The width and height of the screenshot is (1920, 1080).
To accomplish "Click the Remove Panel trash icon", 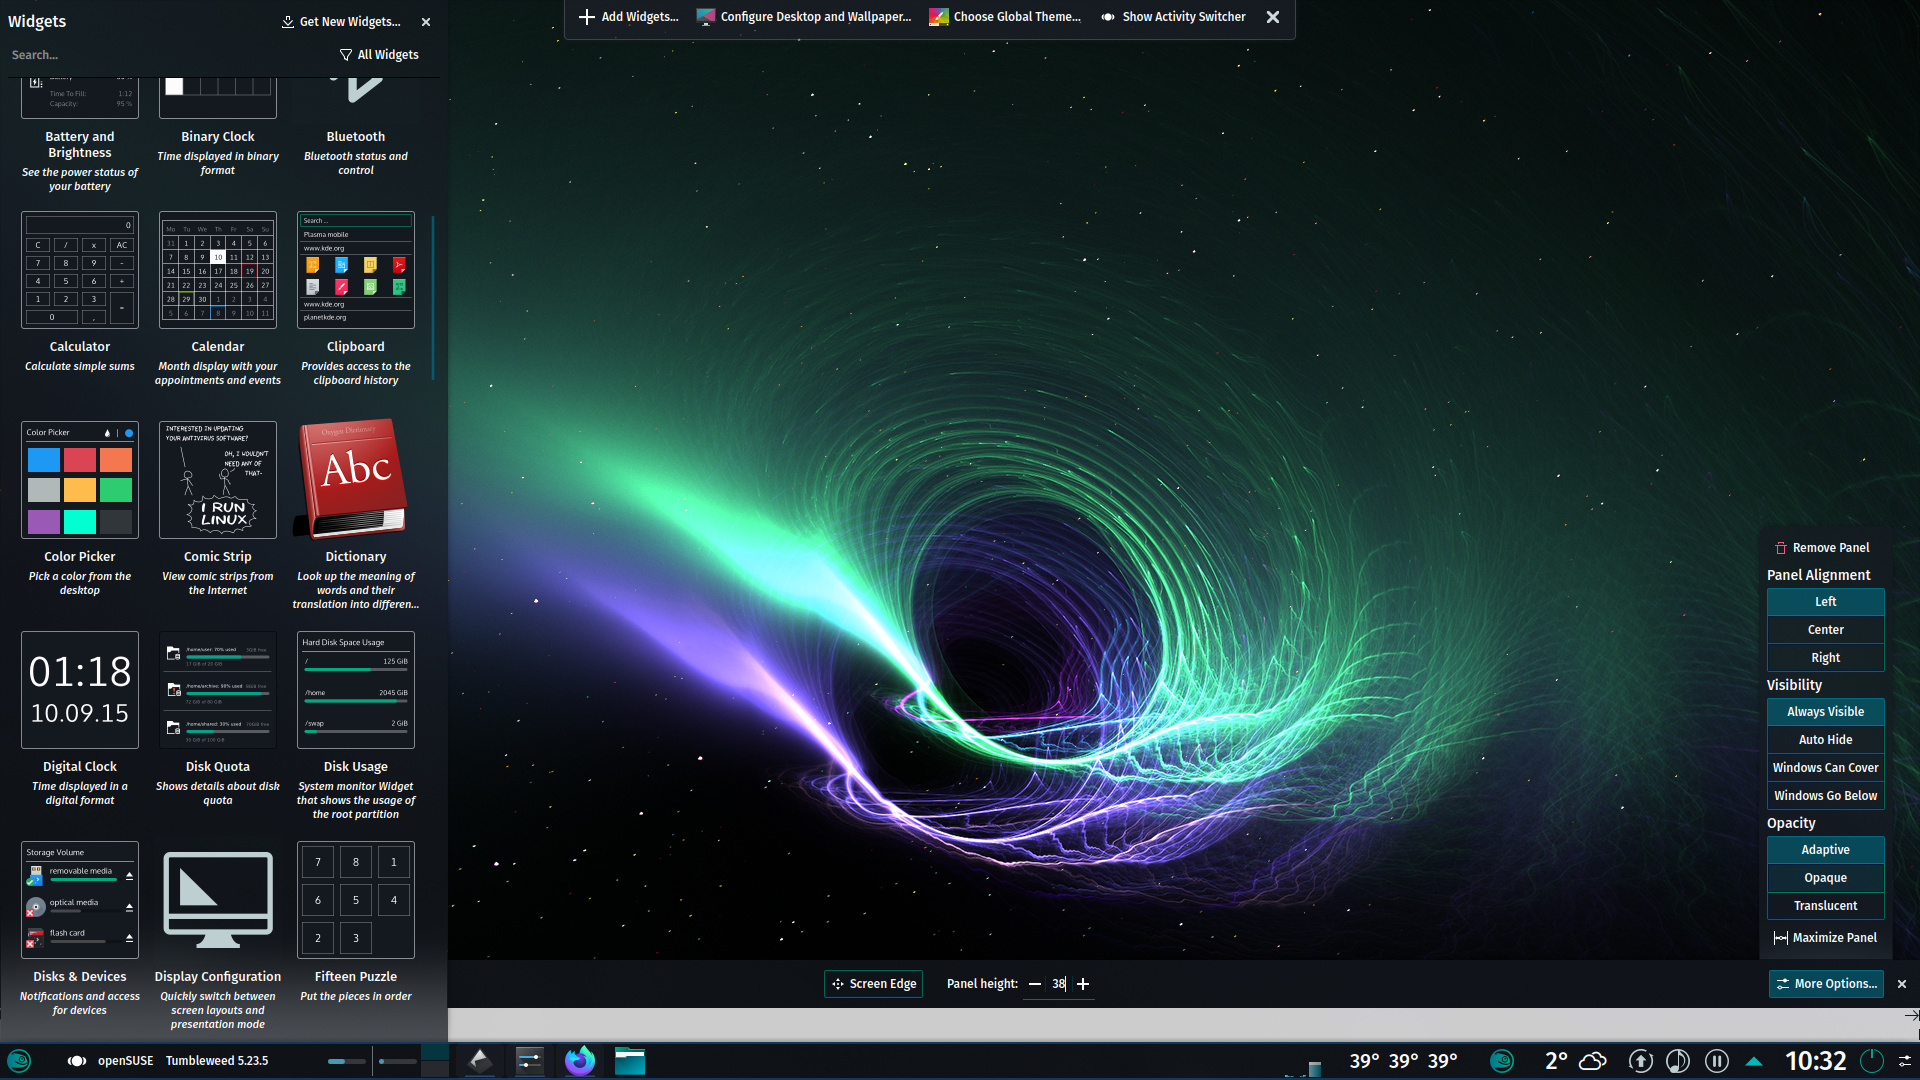I will coord(1781,548).
